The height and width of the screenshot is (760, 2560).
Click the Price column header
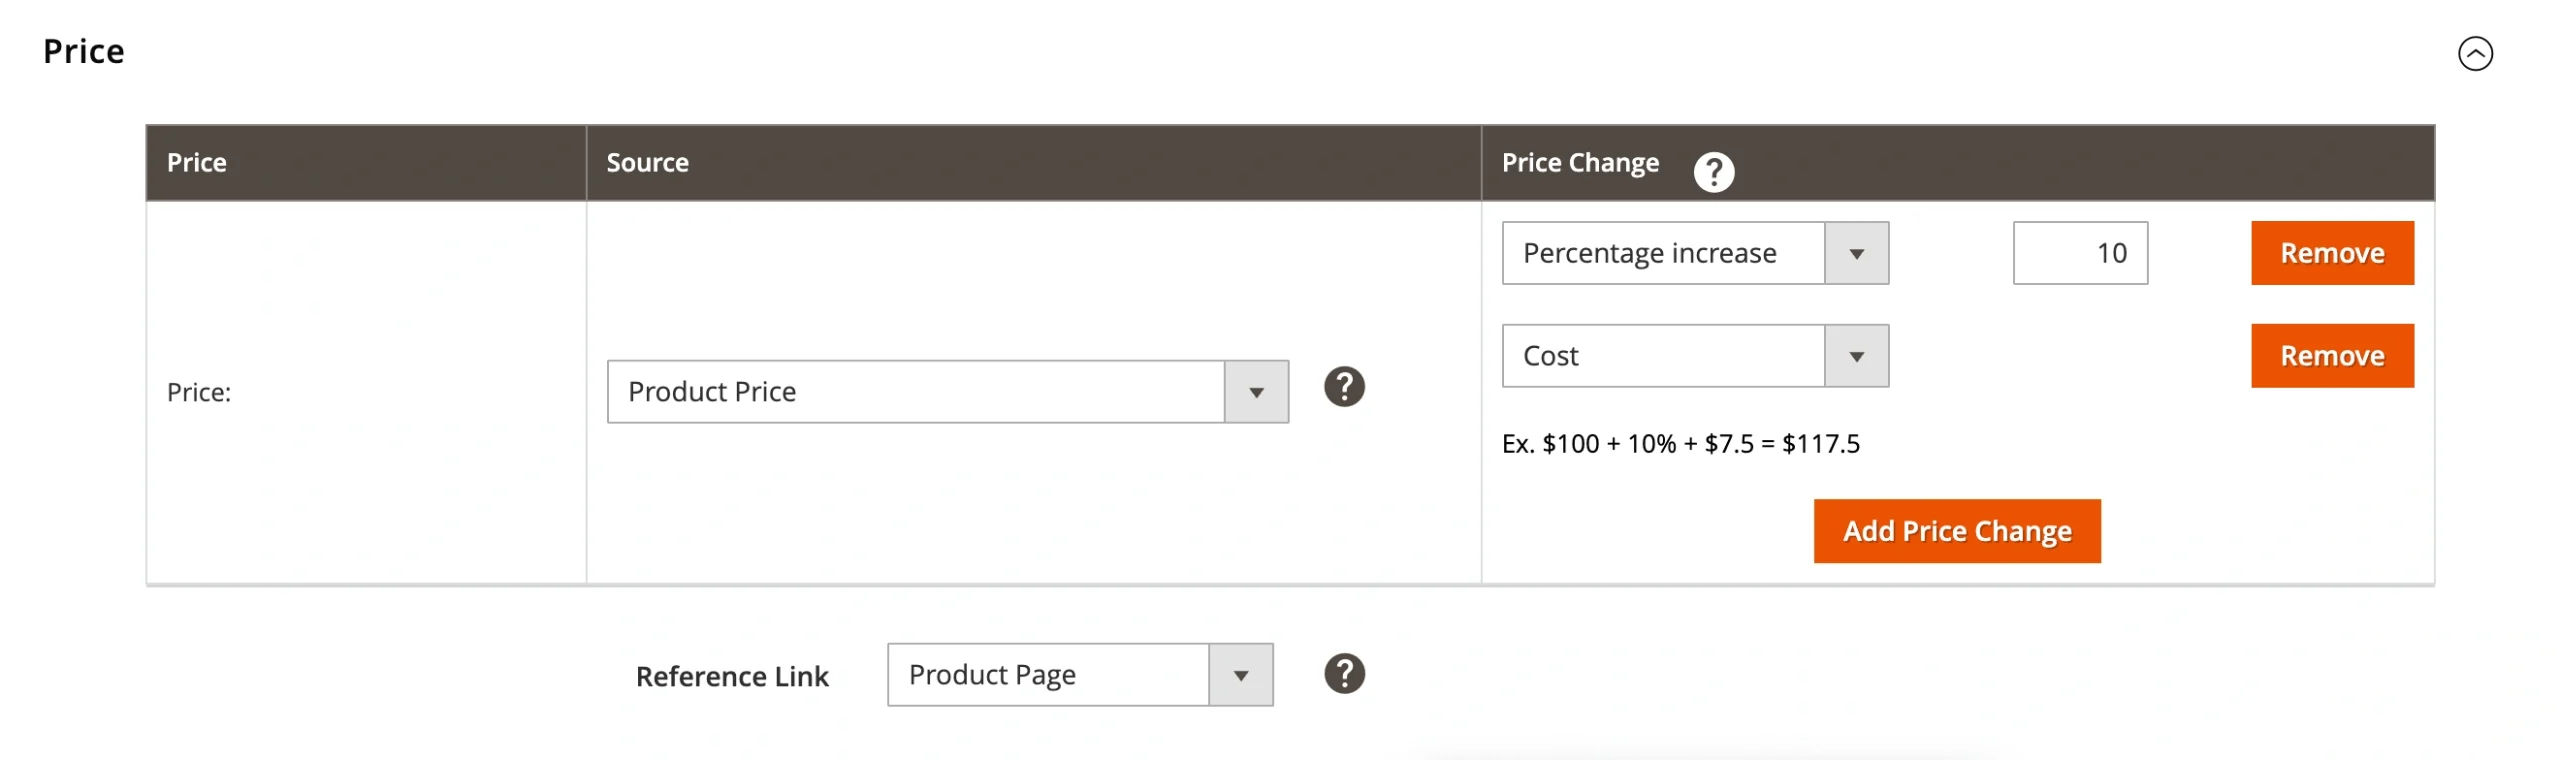coord(196,163)
